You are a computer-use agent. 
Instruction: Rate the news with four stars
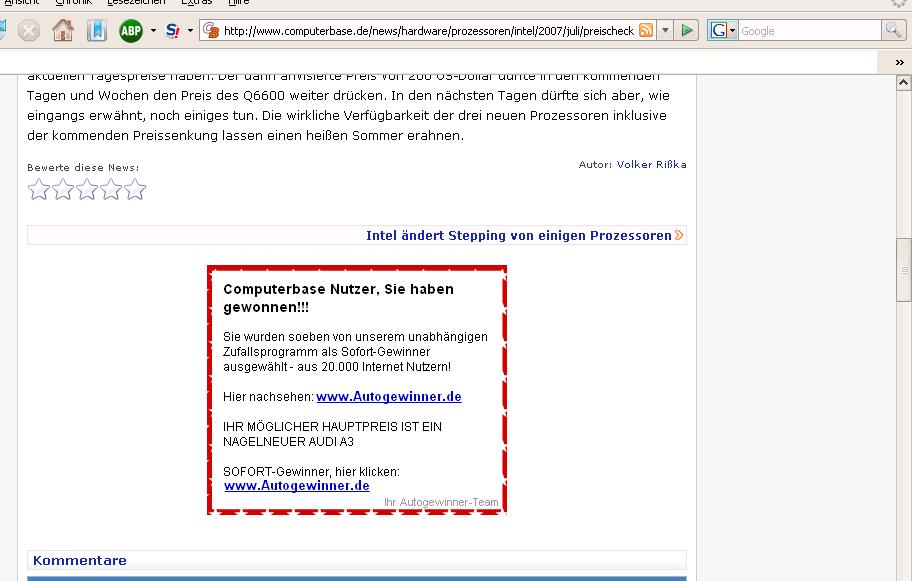111,190
